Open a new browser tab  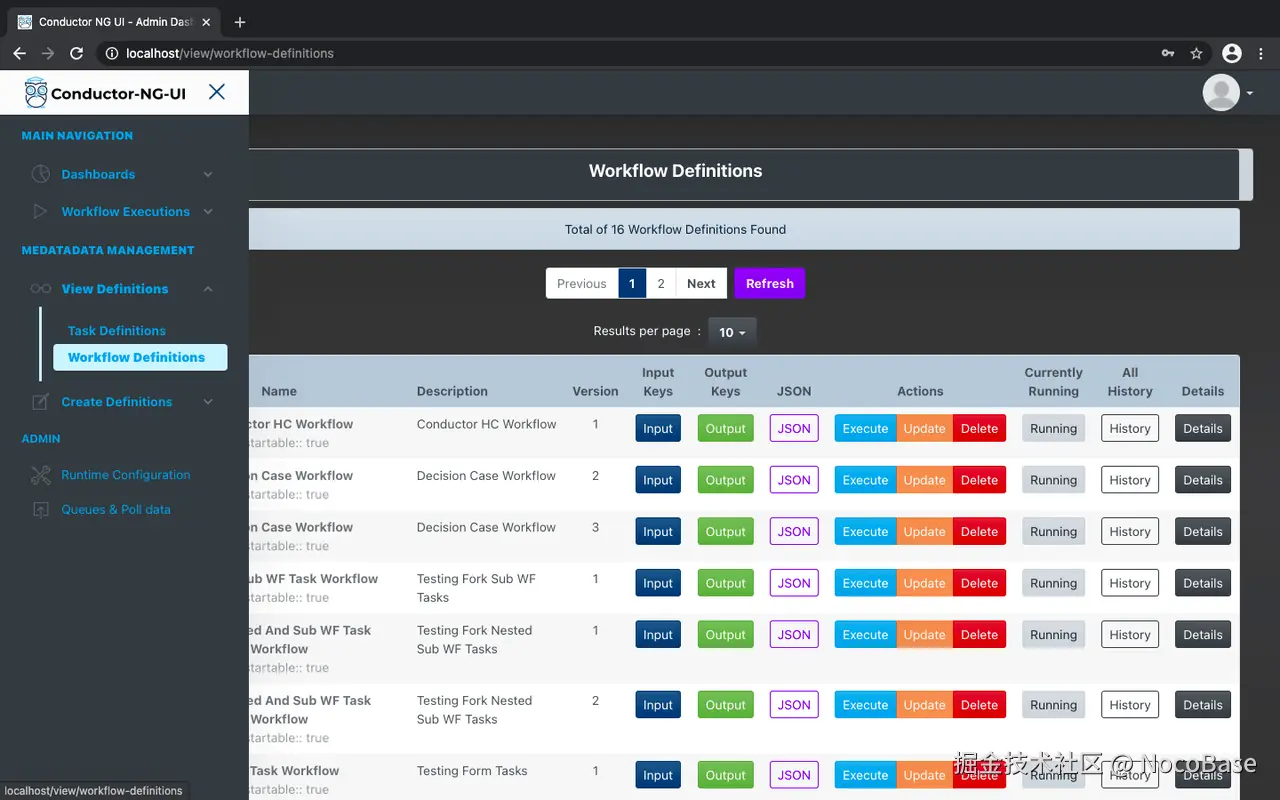[240, 22]
